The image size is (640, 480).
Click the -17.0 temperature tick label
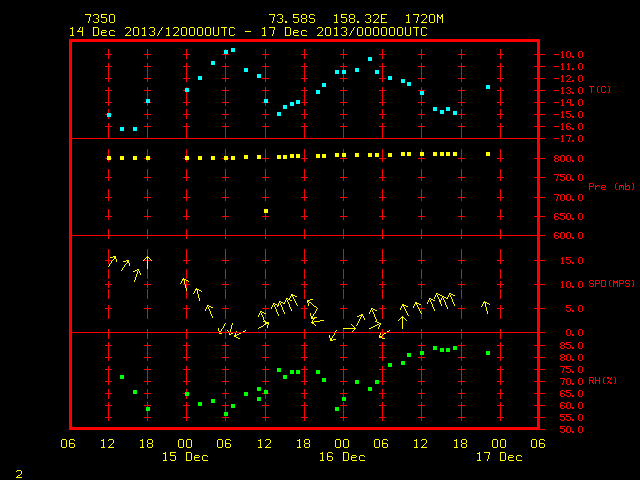[568, 139]
